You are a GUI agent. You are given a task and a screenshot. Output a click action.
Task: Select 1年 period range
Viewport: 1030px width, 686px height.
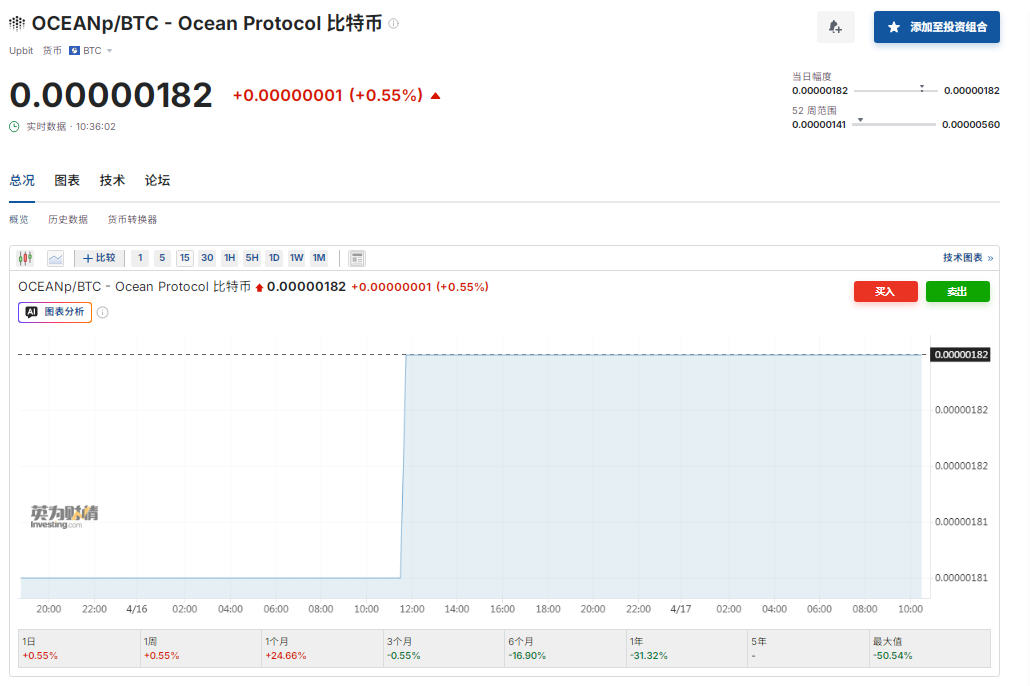686,649
